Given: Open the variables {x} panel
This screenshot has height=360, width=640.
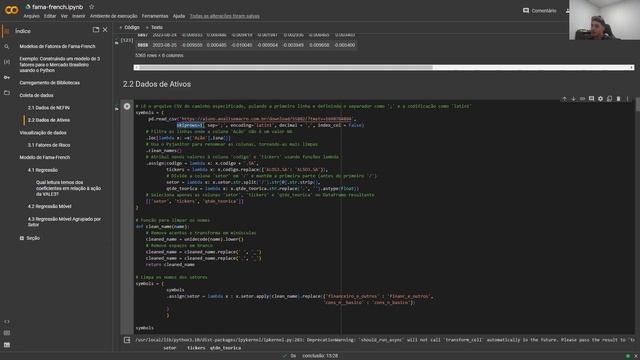Looking at the screenshot, I should click(x=7, y=62).
